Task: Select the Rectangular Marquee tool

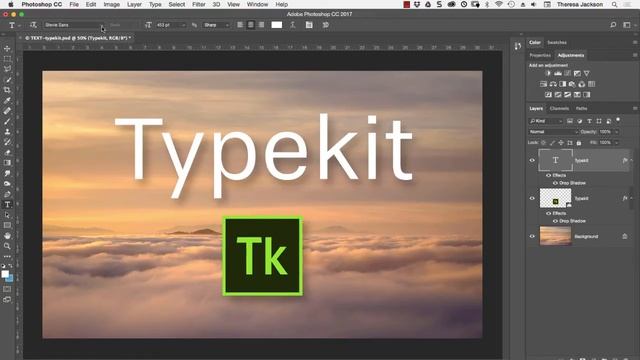Action: click(7, 59)
